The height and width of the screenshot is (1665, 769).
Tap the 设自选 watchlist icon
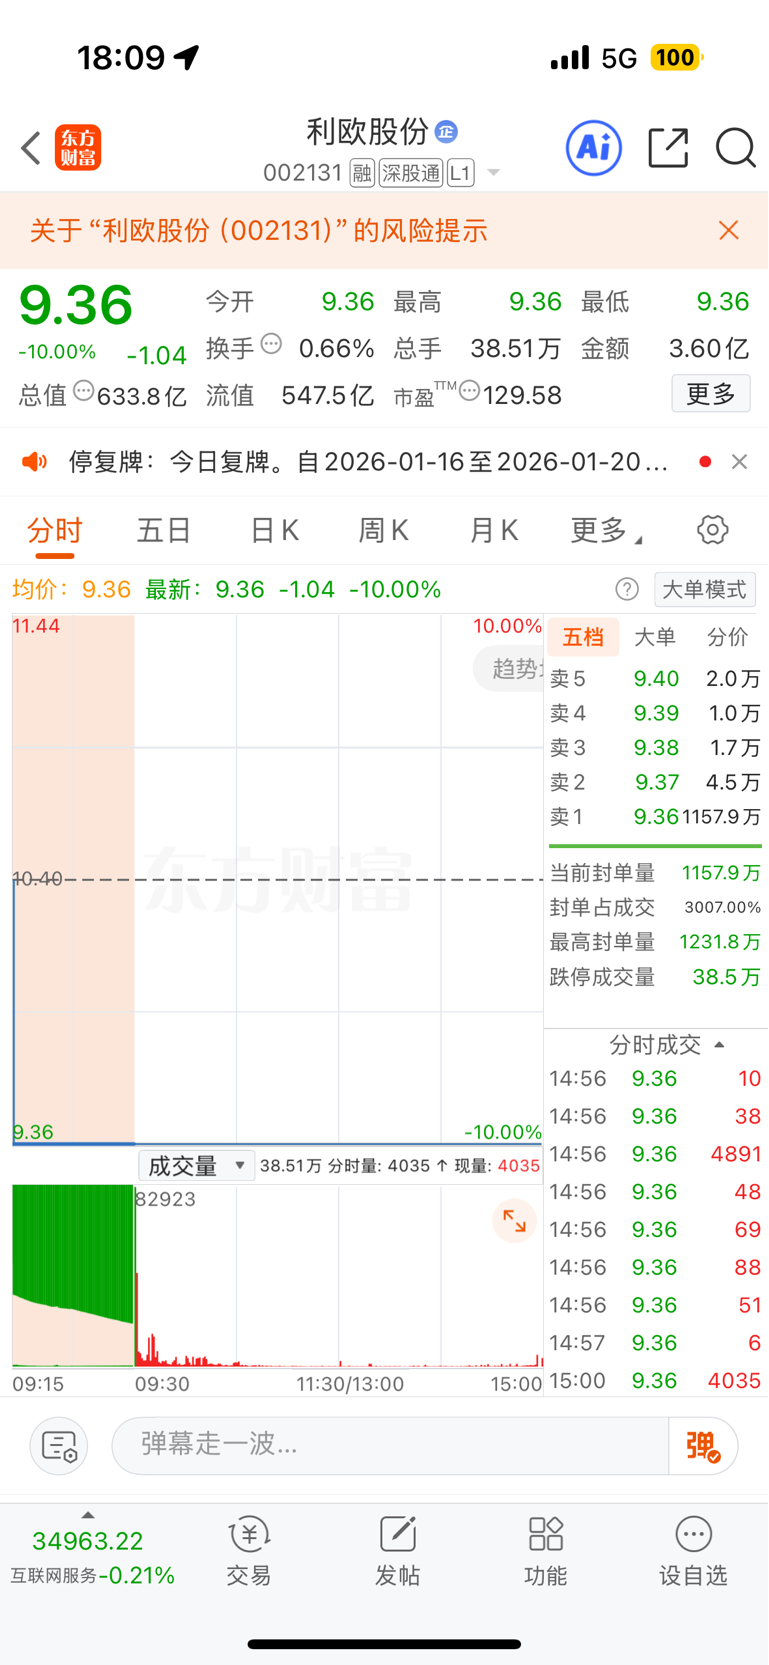click(693, 1551)
